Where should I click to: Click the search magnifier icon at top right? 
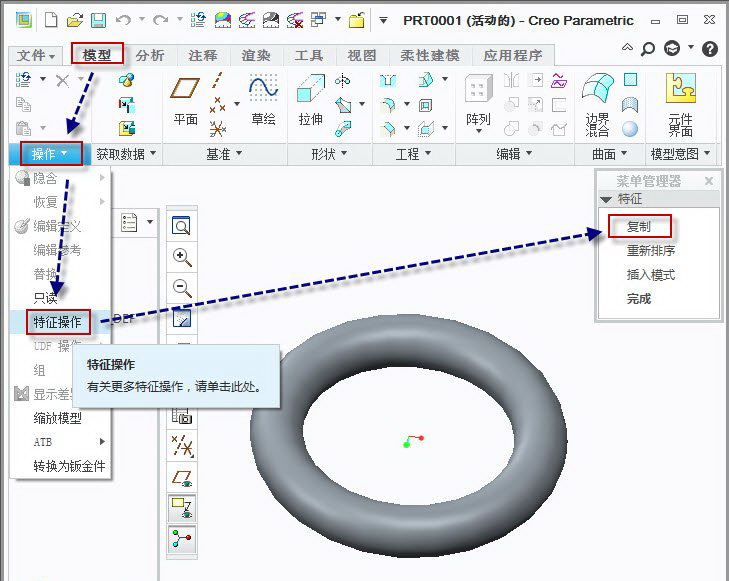pos(648,48)
